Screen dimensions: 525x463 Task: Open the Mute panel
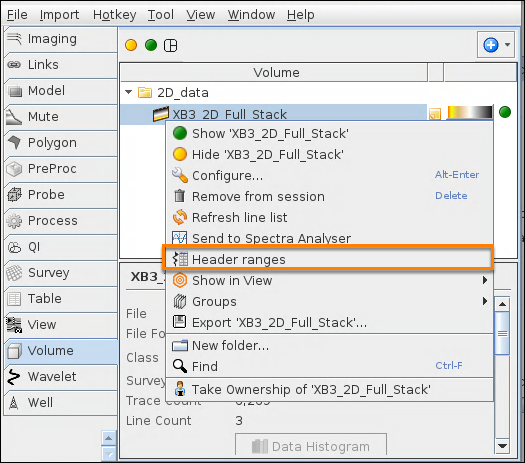[x=61, y=117]
